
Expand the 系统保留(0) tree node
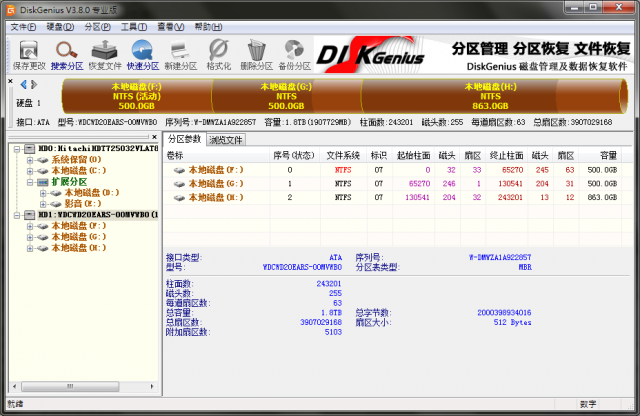[30, 160]
